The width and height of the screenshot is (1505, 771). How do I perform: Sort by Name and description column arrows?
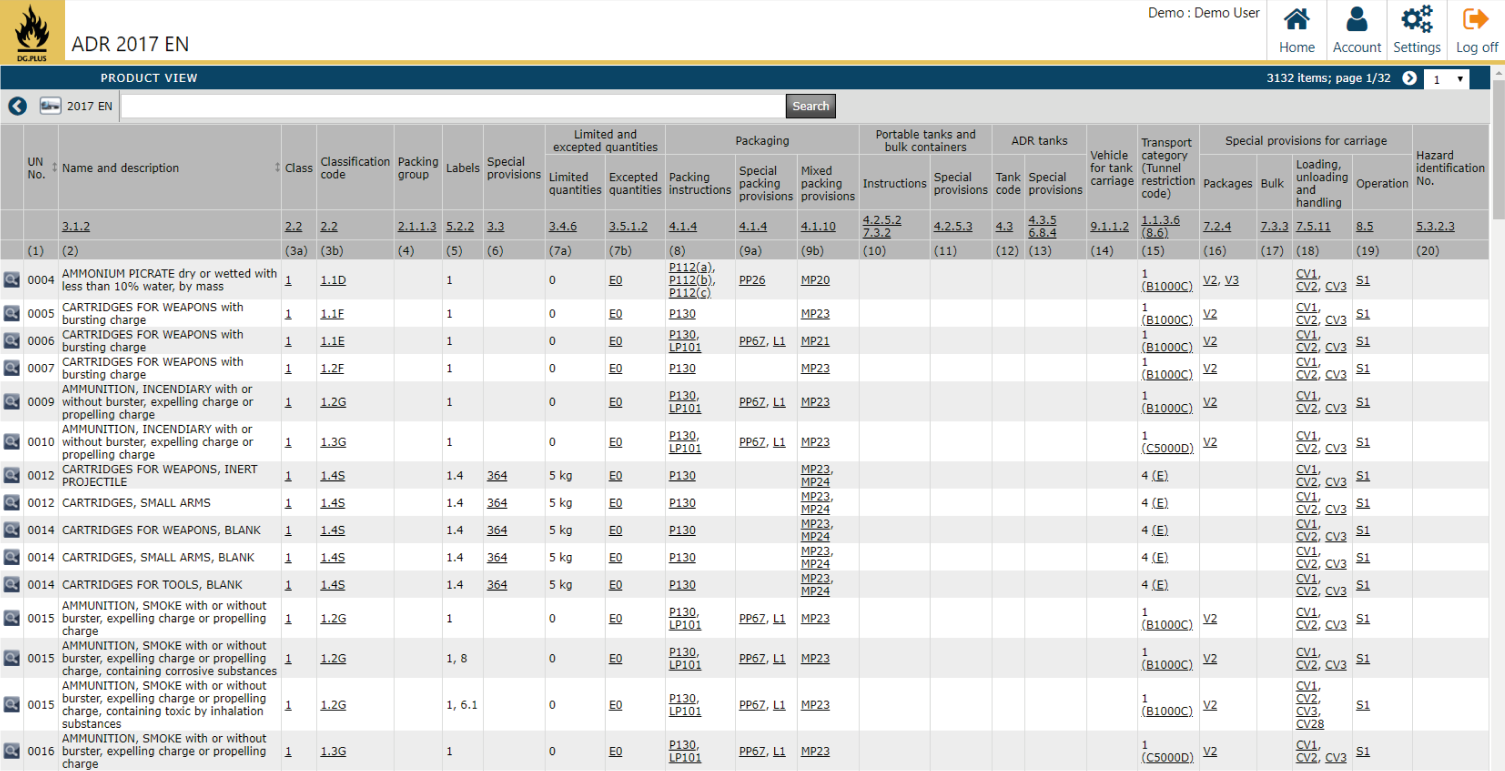click(x=277, y=168)
